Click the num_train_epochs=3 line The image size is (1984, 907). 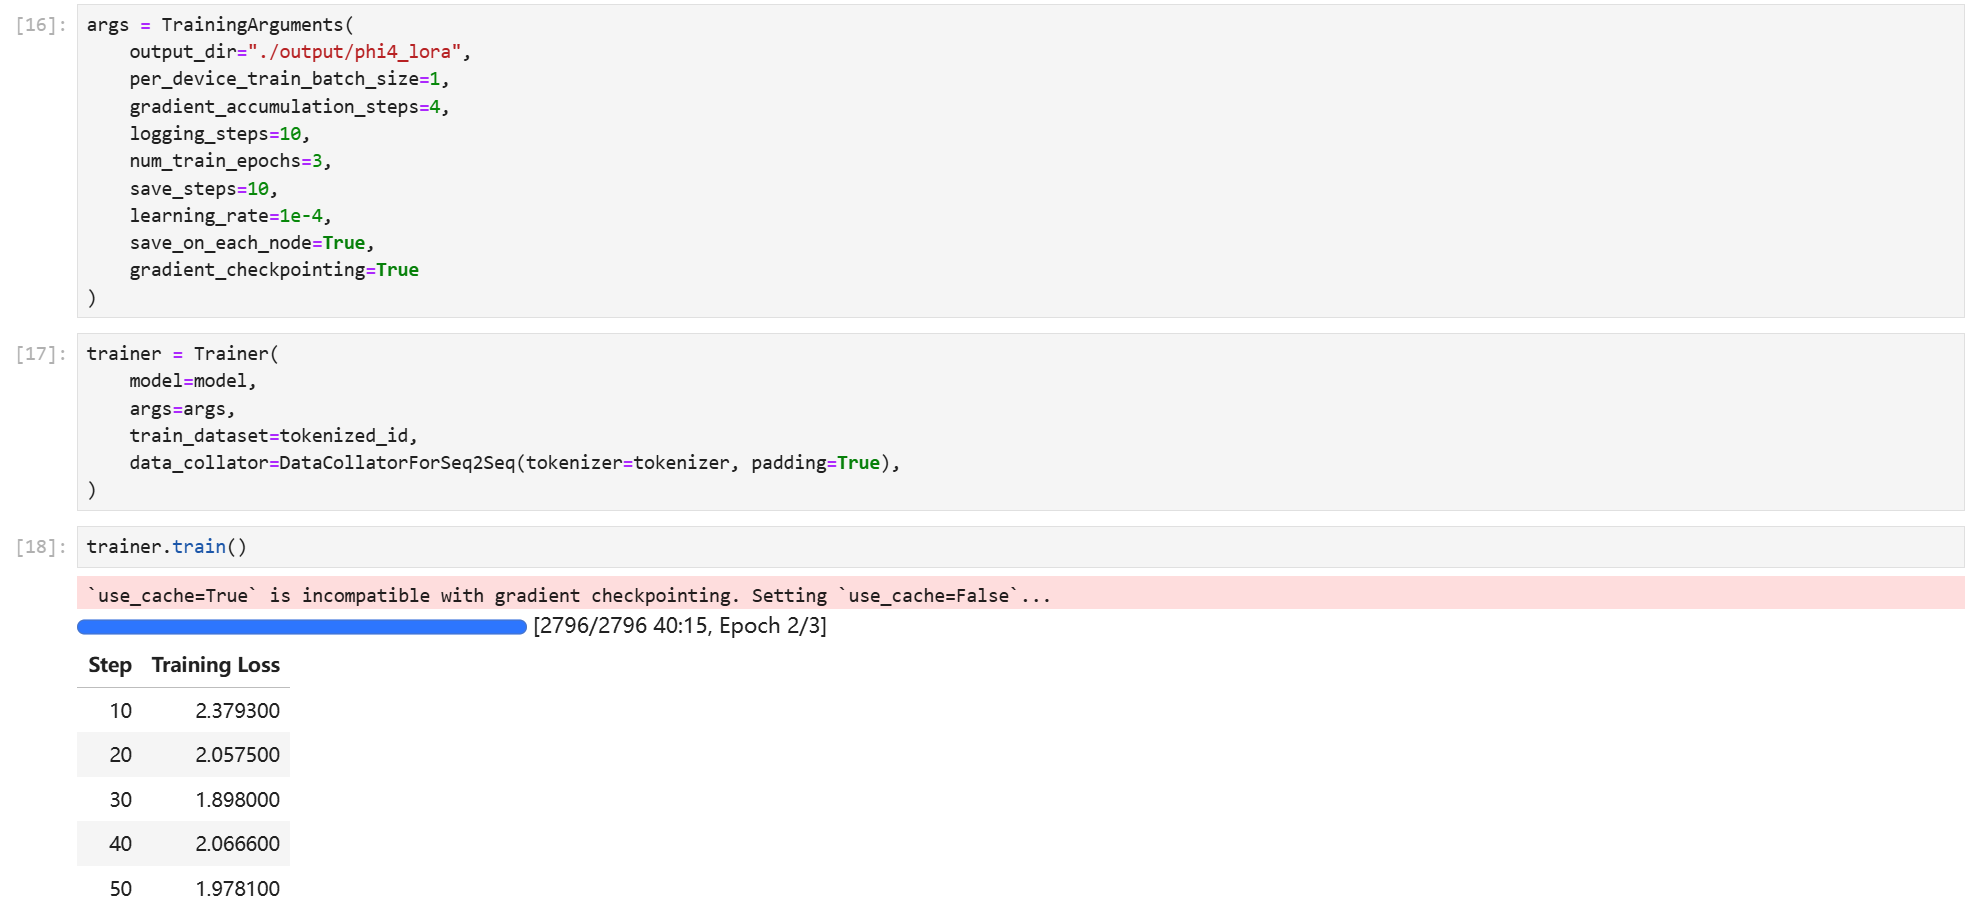229,161
